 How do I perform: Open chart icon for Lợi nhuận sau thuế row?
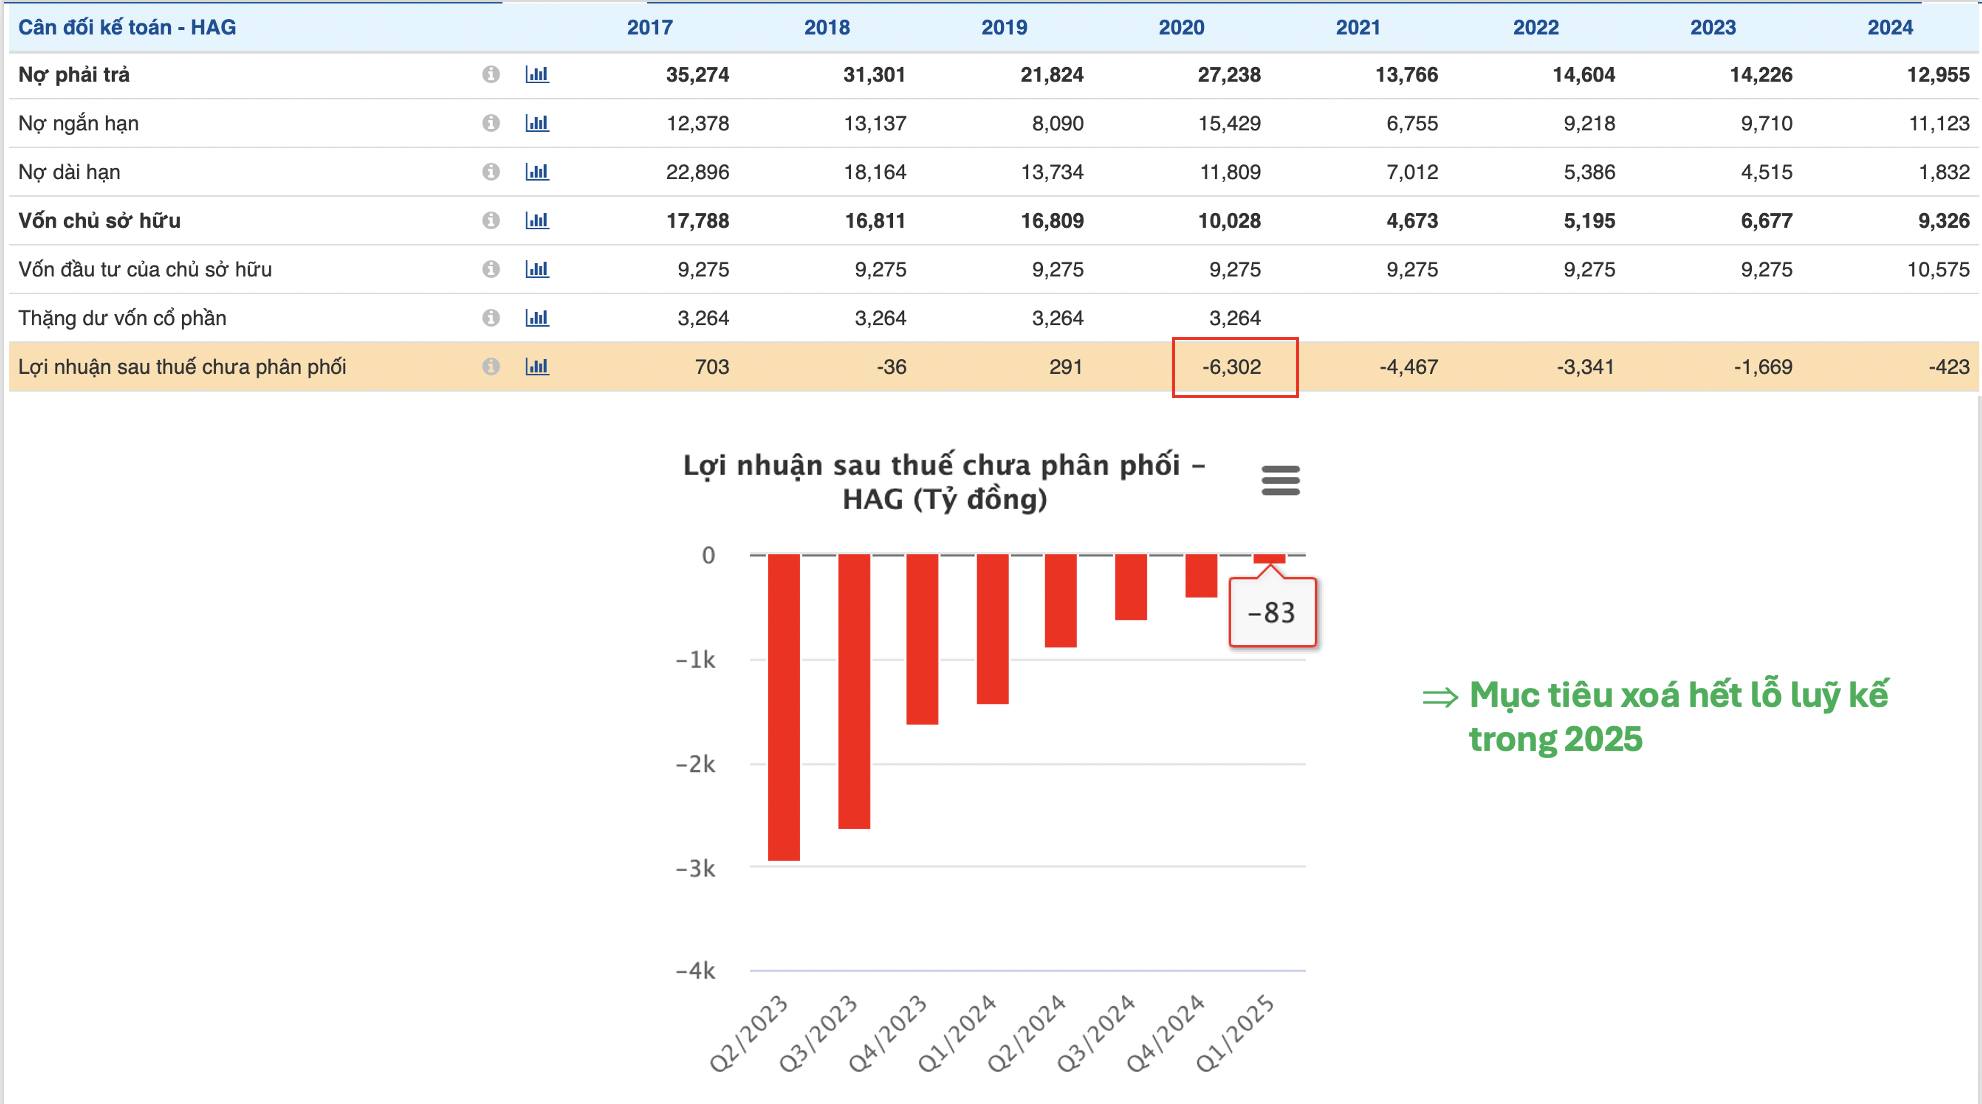tap(537, 367)
